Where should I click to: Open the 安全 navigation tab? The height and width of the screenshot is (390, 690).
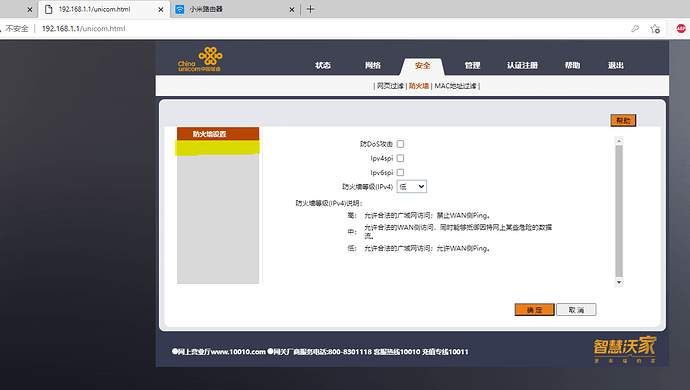click(x=422, y=66)
